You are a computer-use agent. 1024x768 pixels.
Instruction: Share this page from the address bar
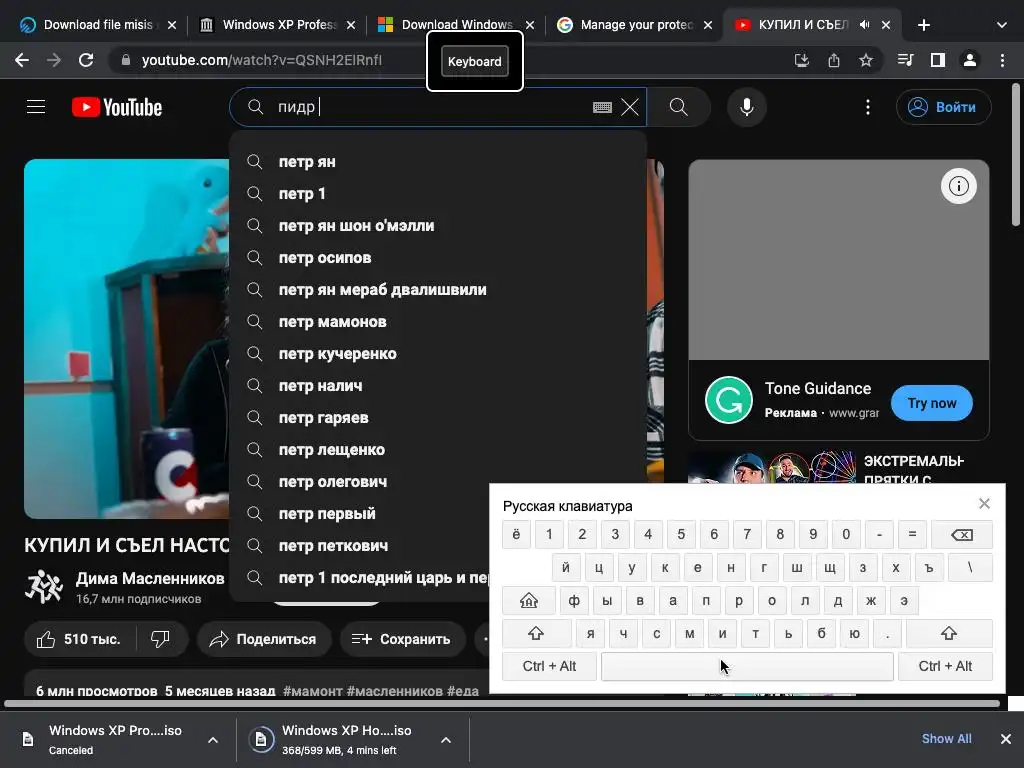pyautogui.click(x=833, y=60)
